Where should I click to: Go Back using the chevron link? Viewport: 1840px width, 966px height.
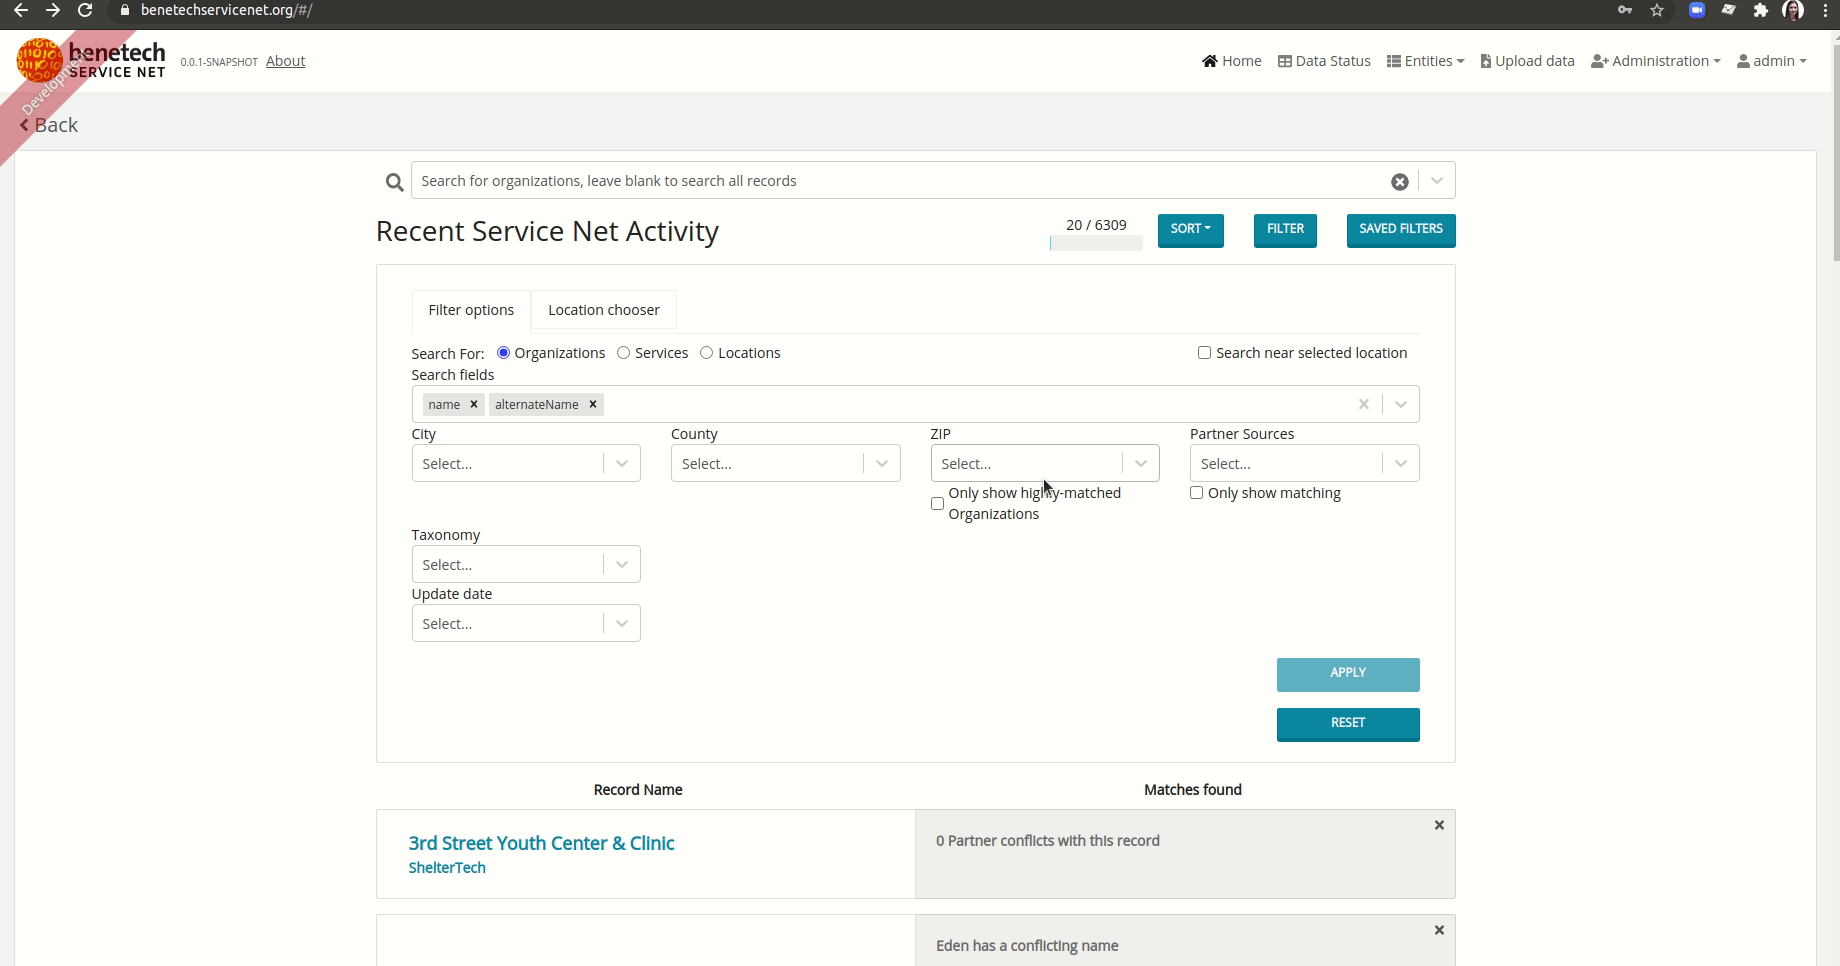point(49,125)
